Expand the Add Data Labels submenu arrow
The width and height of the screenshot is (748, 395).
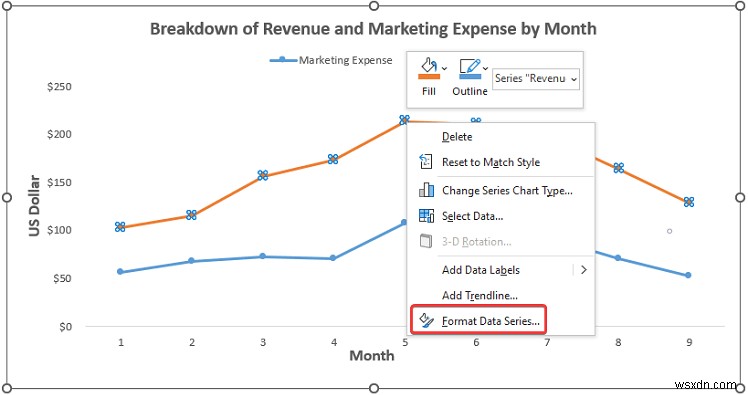click(583, 270)
